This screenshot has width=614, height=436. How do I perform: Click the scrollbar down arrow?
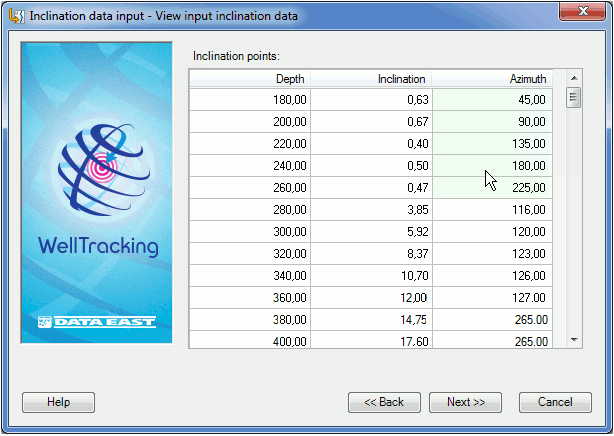pyautogui.click(x=574, y=340)
